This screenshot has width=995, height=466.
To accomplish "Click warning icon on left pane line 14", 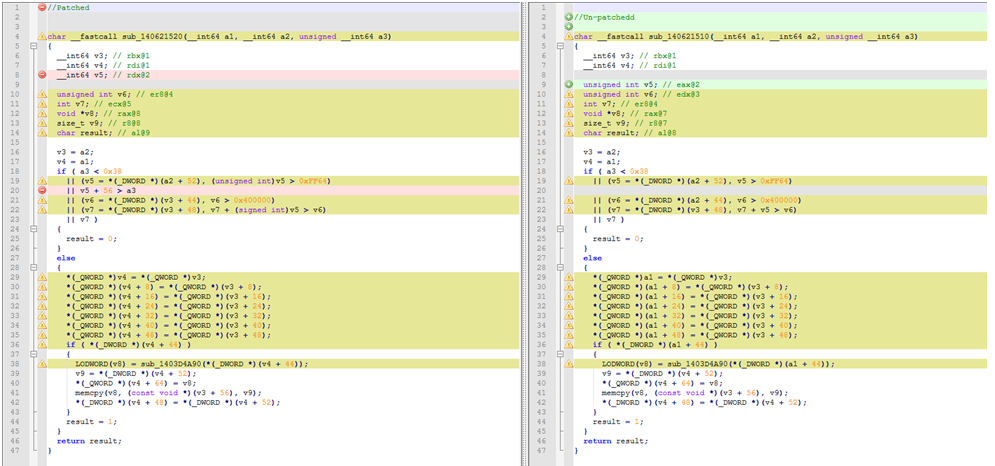I will click(x=43, y=132).
